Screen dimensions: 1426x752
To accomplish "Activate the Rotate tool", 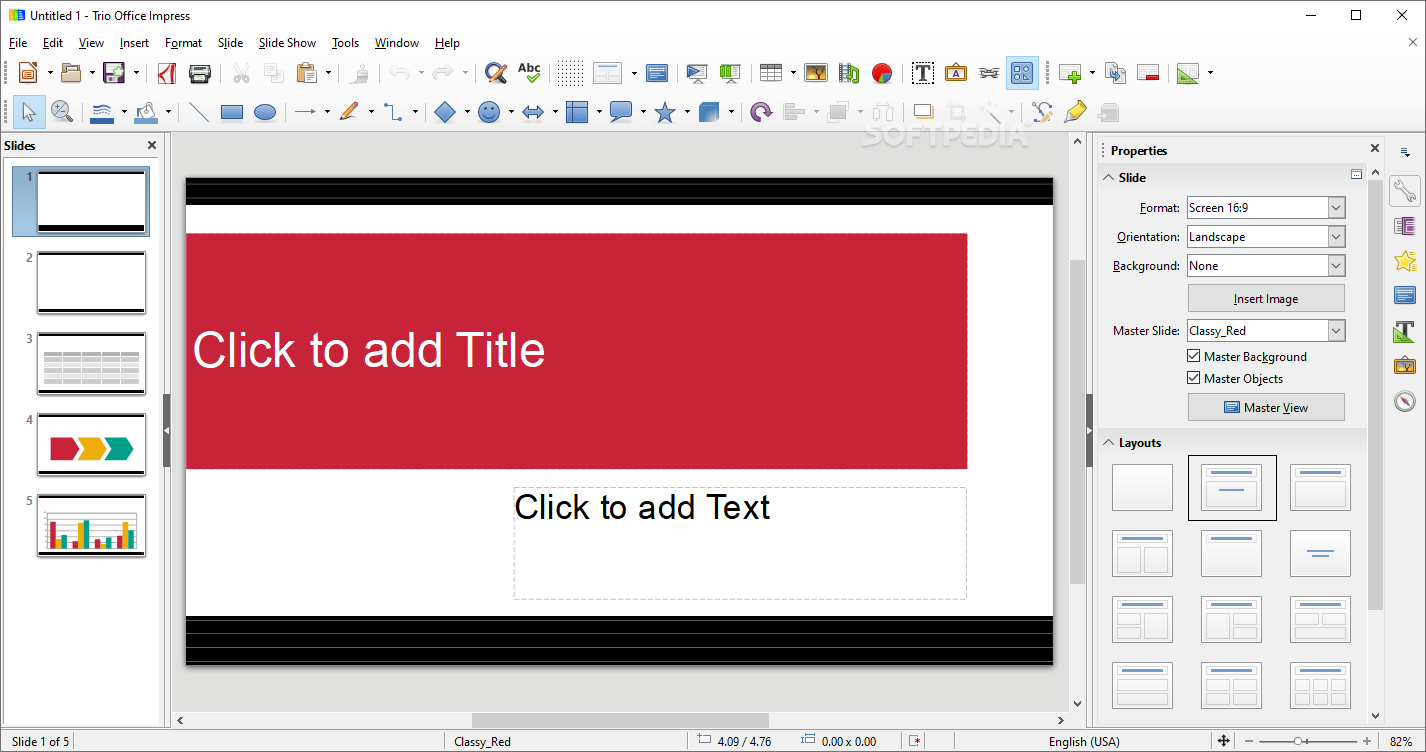I will coord(762,112).
